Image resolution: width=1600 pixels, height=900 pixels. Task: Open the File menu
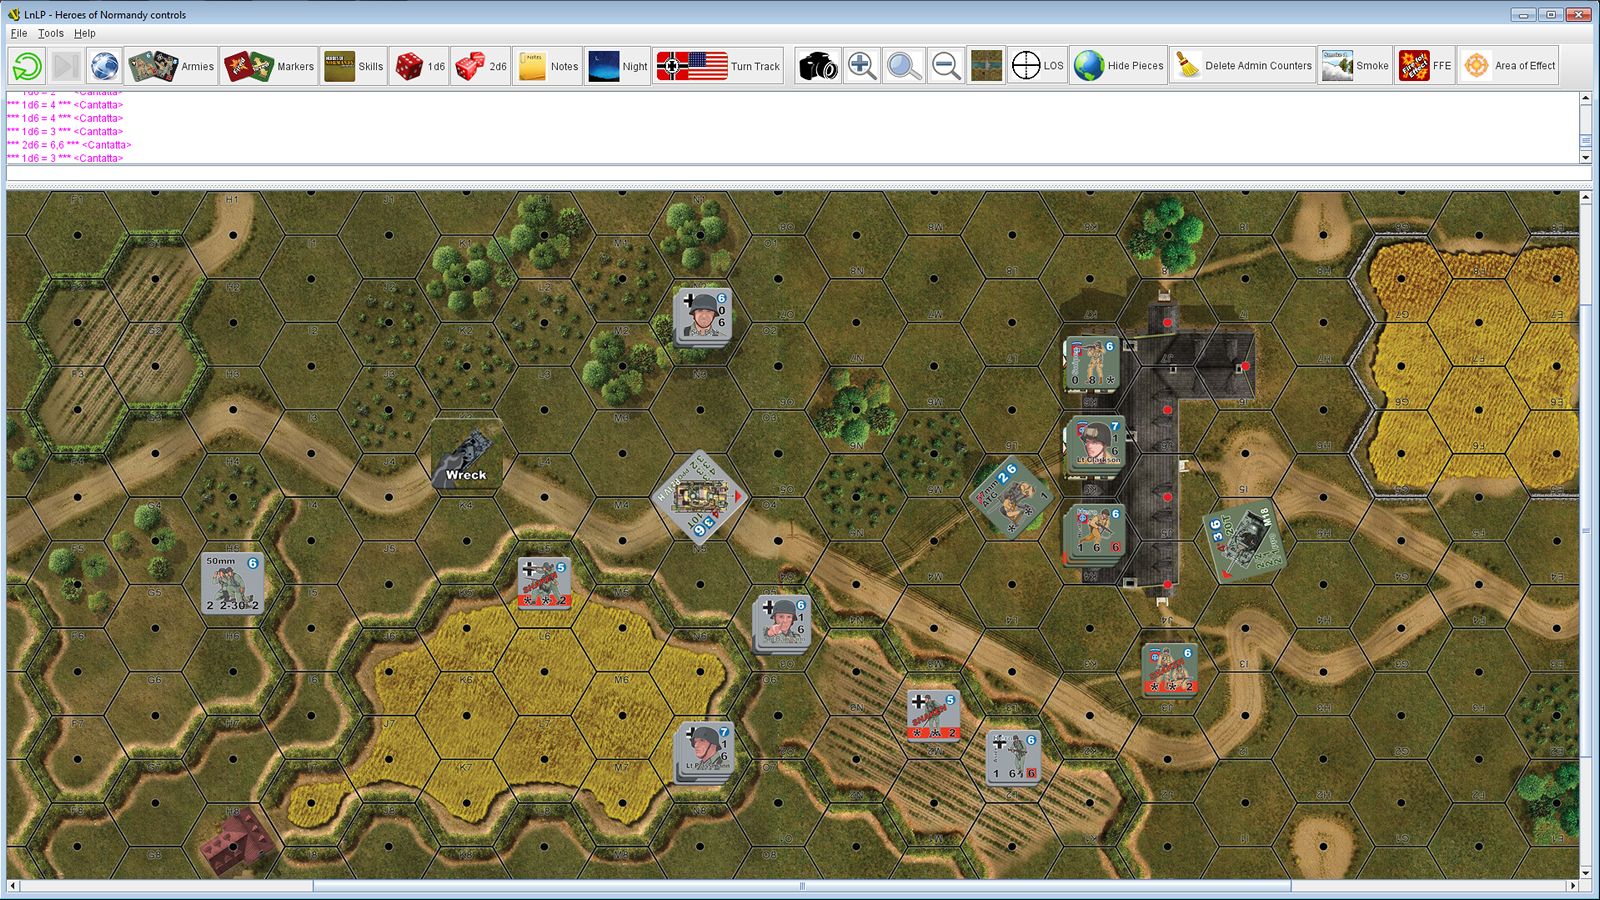tap(19, 33)
